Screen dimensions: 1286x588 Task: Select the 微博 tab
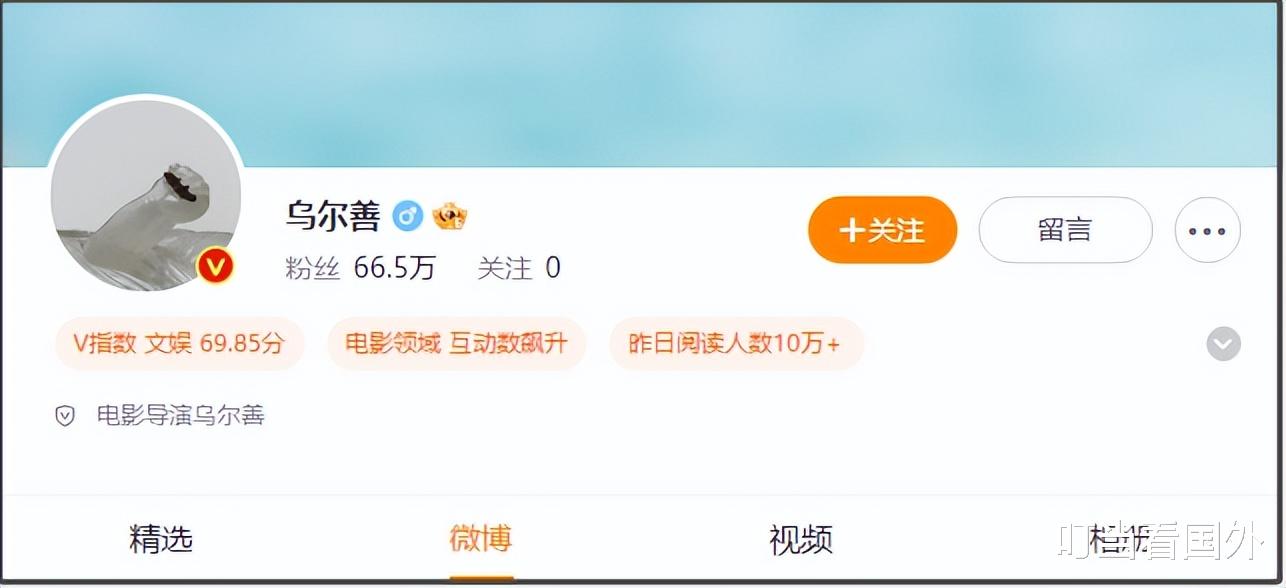point(481,540)
